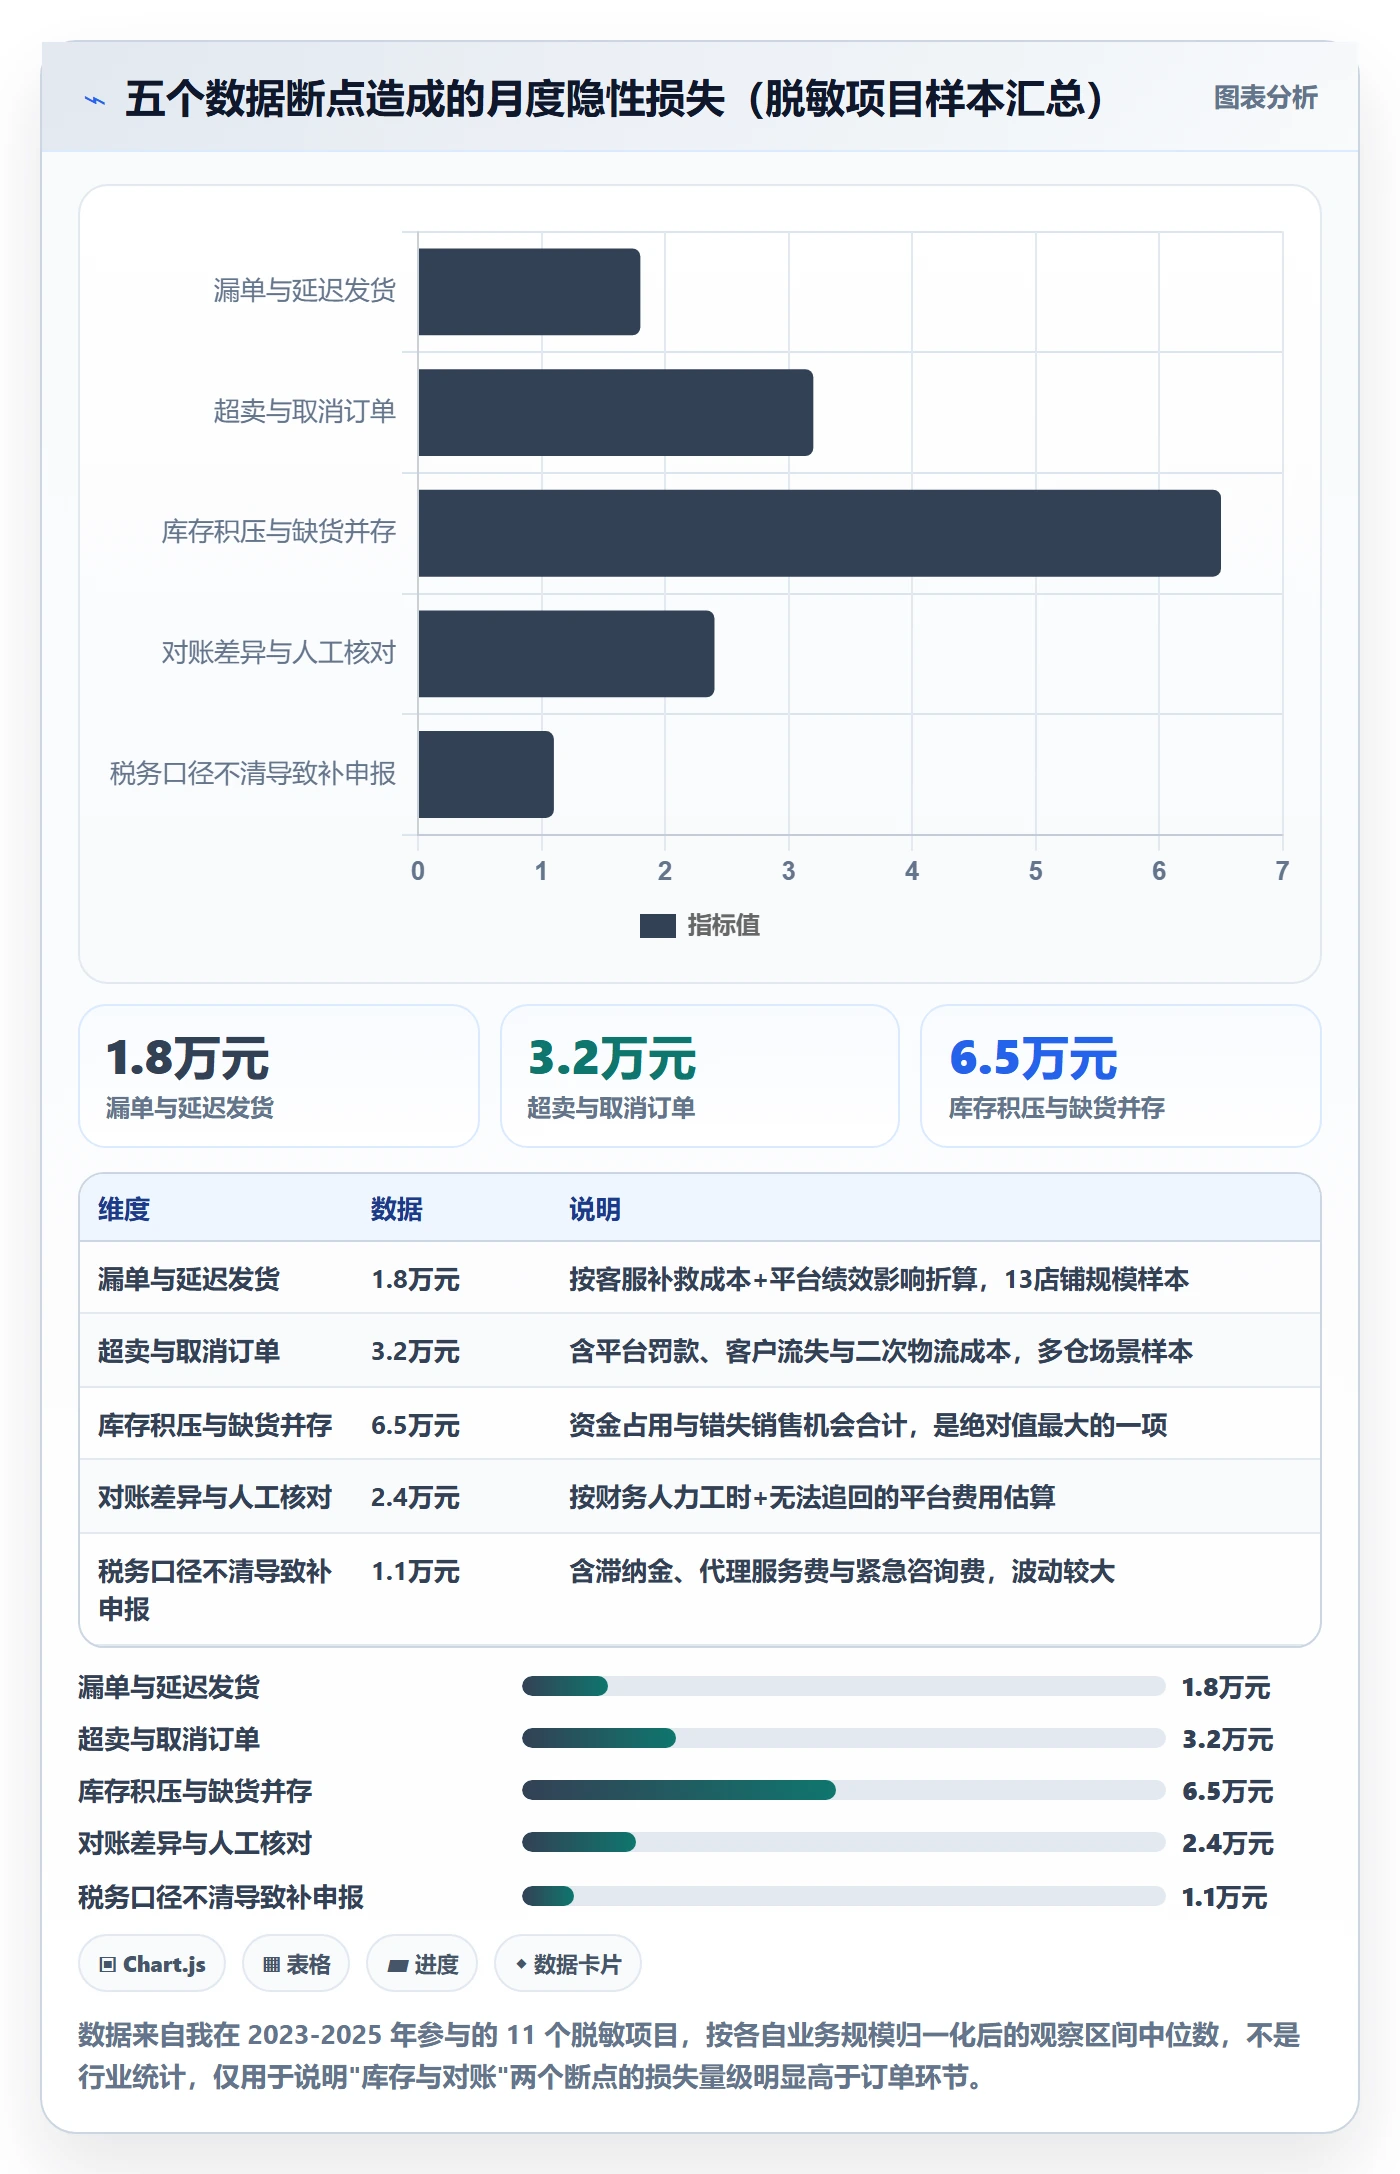Click the 2.4万元 table cell
This screenshot has width=1400, height=2174.
[415, 1497]
